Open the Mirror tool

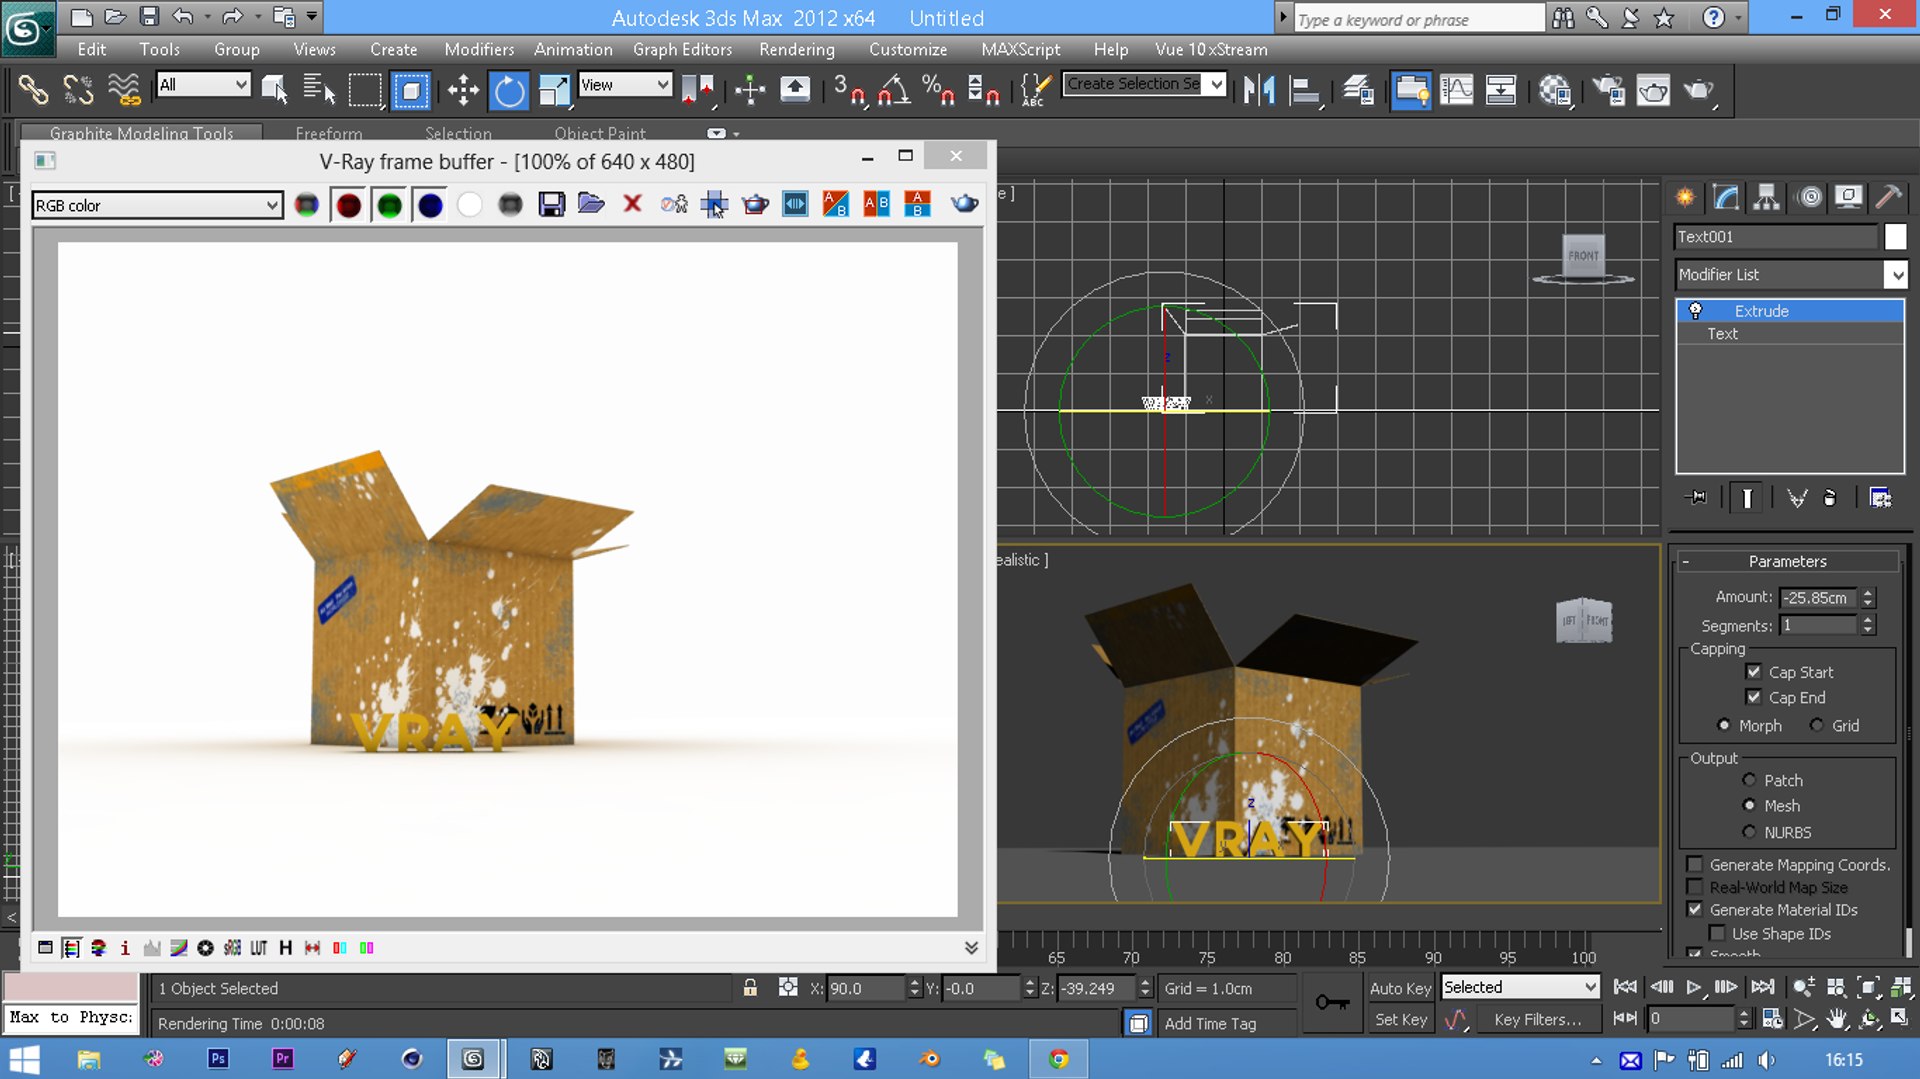(1259, 91)
